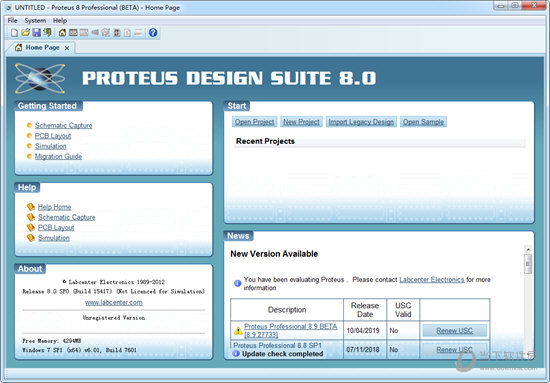Click Import Legacy Design

tap(361, 122)
